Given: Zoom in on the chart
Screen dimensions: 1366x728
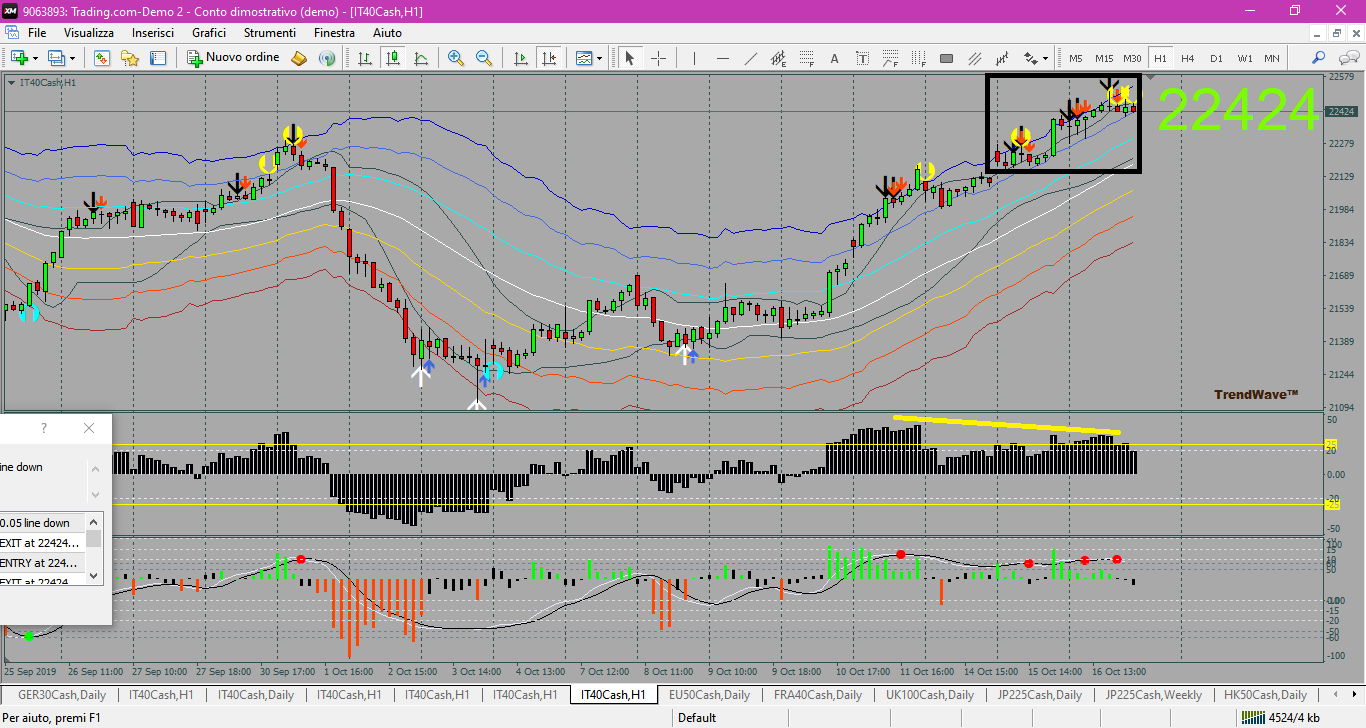Looking at the screenshot, I should click(456, 58).
